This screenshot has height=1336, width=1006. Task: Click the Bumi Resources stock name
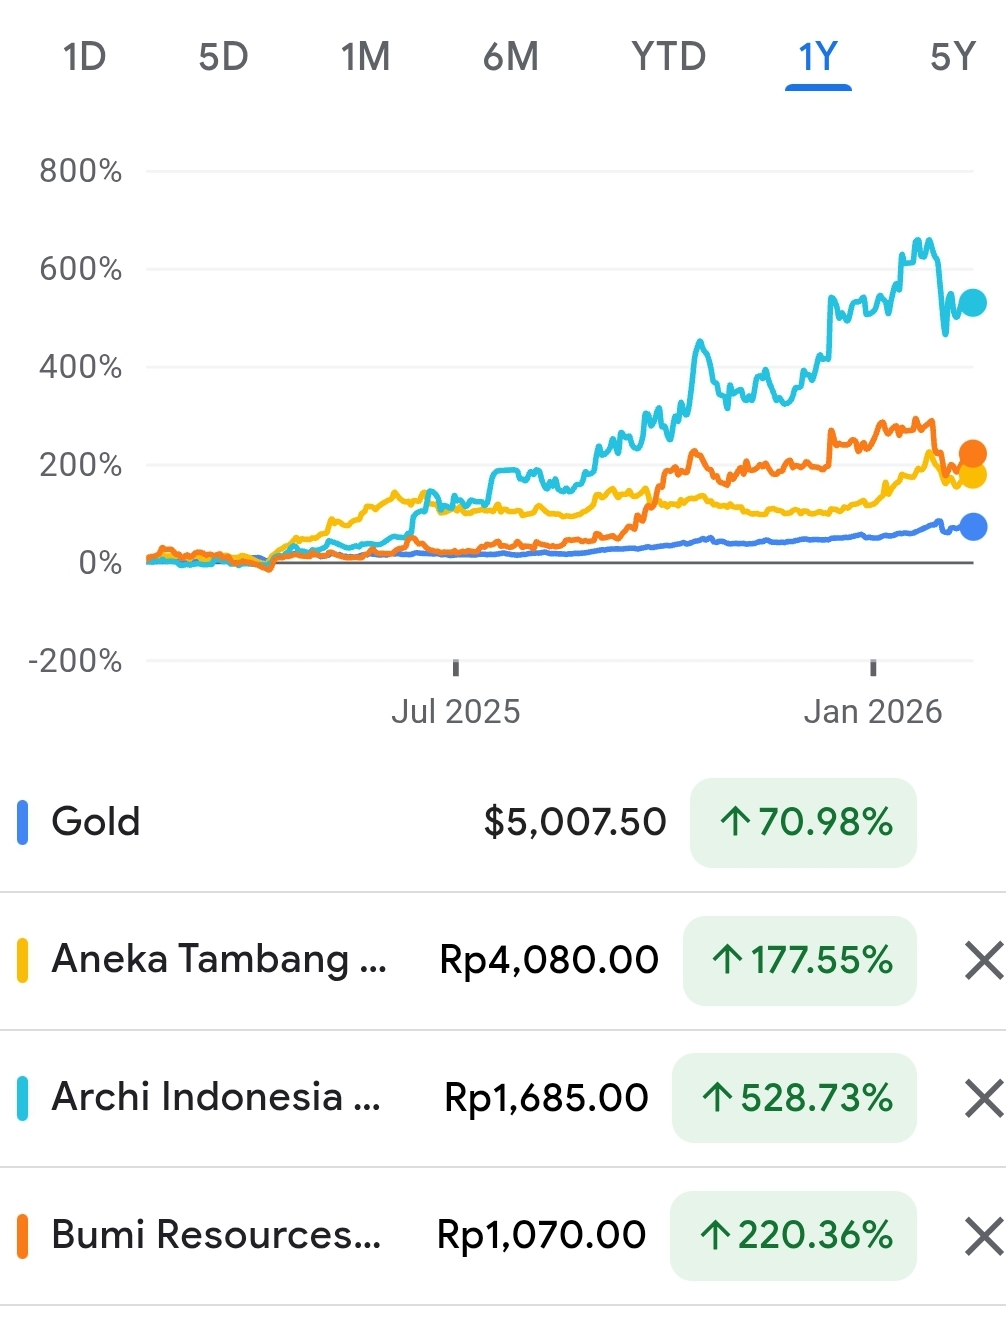tap(216, 1235)
